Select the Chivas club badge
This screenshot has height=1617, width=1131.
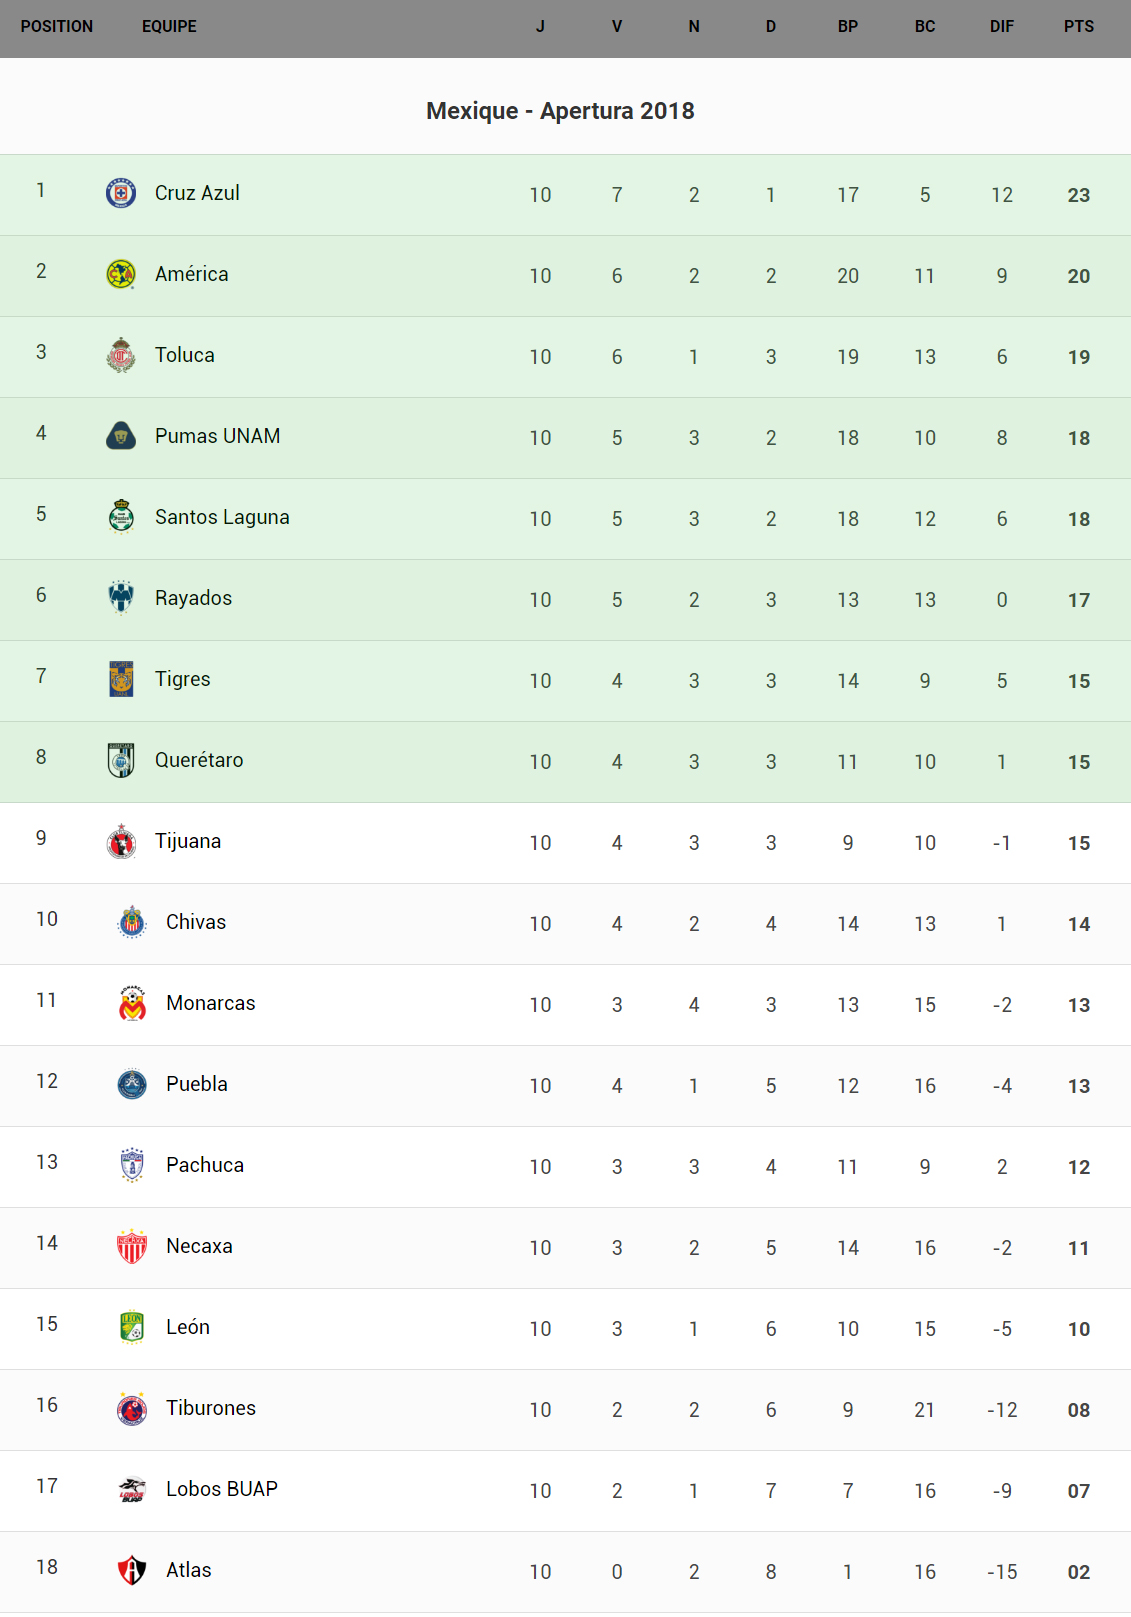132,922
